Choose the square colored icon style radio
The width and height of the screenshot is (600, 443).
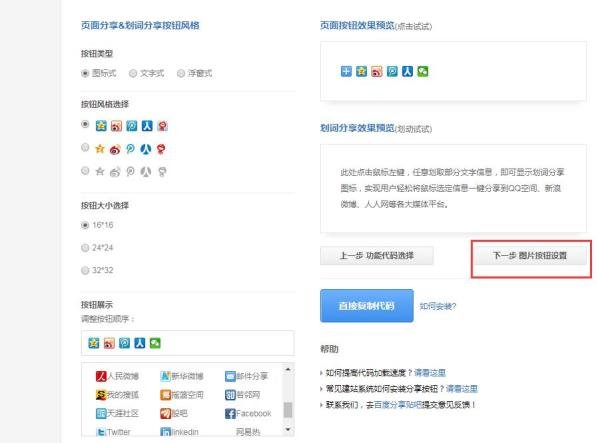[85, 124]
